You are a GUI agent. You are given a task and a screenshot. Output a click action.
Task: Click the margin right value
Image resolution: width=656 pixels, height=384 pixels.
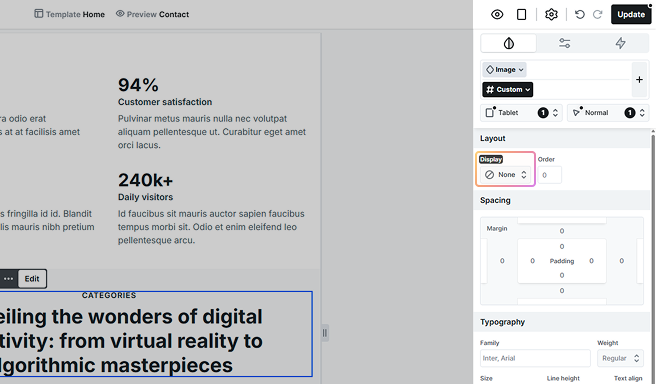622,261
